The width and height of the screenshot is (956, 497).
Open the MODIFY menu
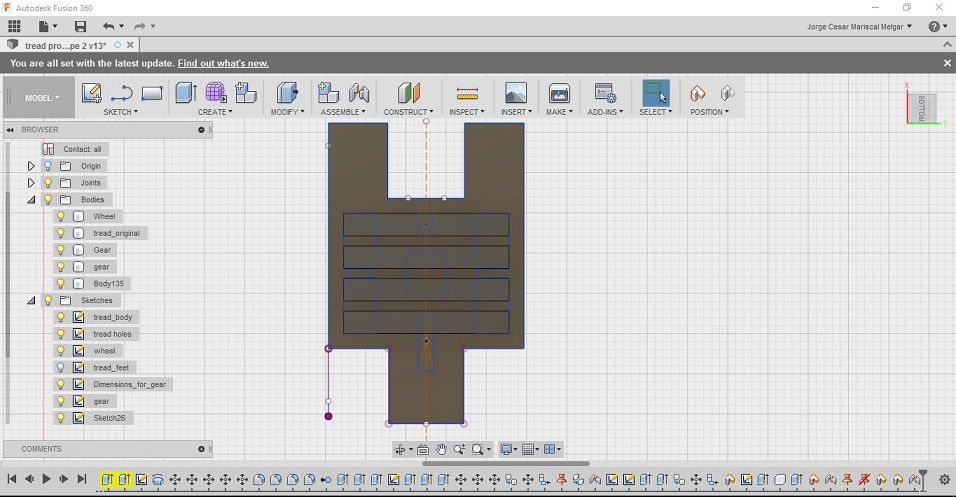tap(287, 112)
